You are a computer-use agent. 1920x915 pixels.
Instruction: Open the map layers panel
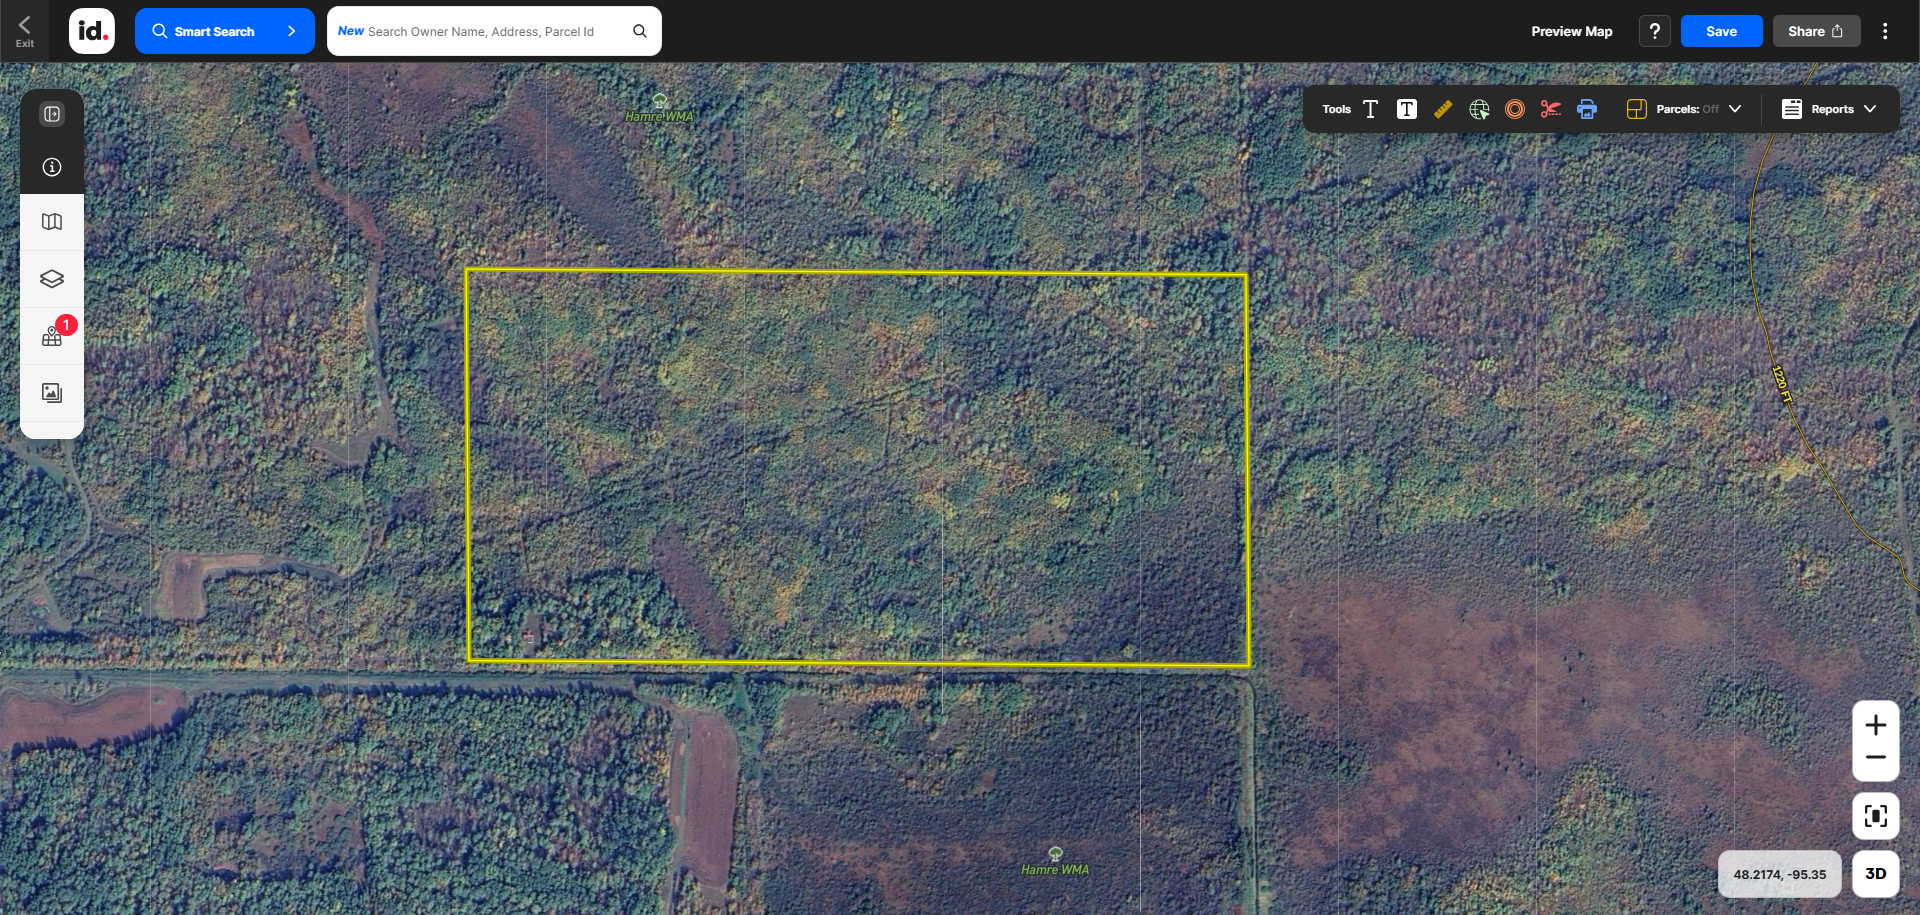tap(52, 279)
